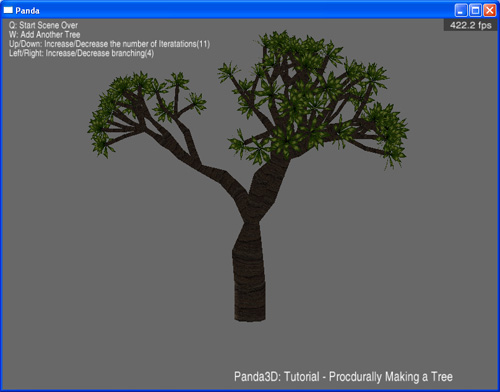The width and height of the screenshot is (500, 392).
Task: Minimize the Panda window
Action: (461, 10)
